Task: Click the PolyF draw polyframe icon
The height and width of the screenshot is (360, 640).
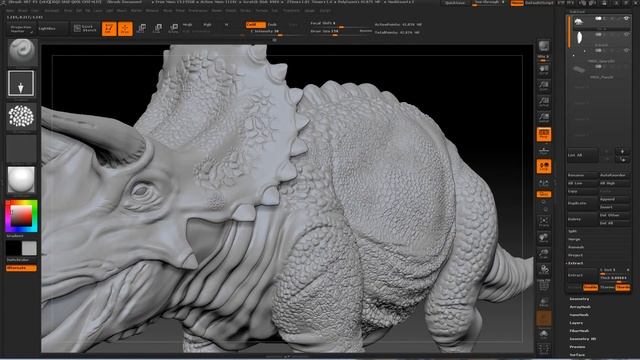Action: pos(544,286)
